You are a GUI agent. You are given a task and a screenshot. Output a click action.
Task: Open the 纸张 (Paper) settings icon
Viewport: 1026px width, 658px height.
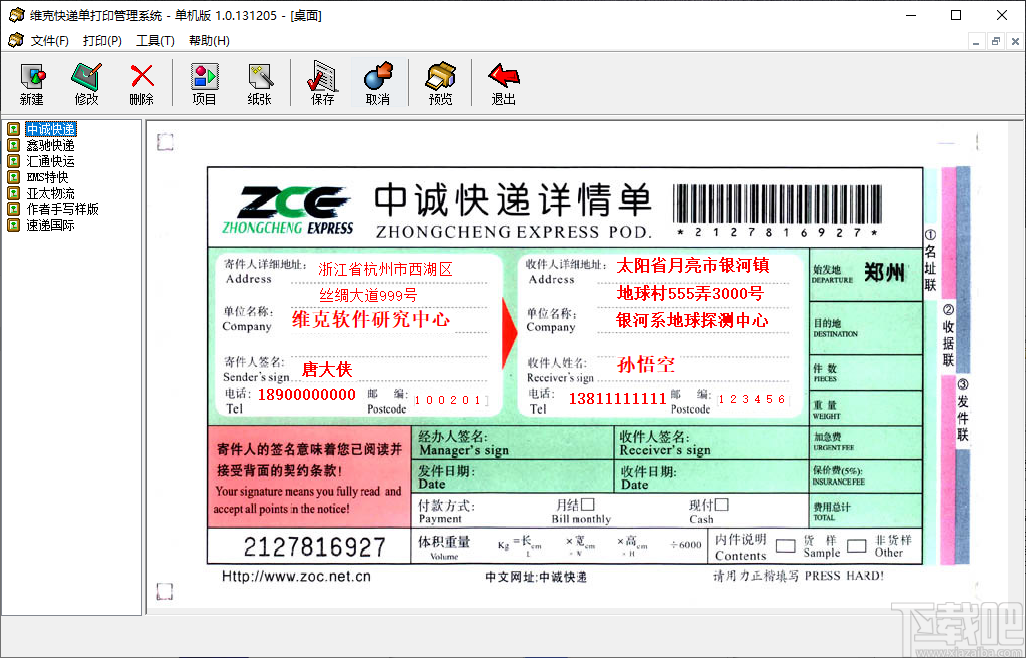pos(260,82)
